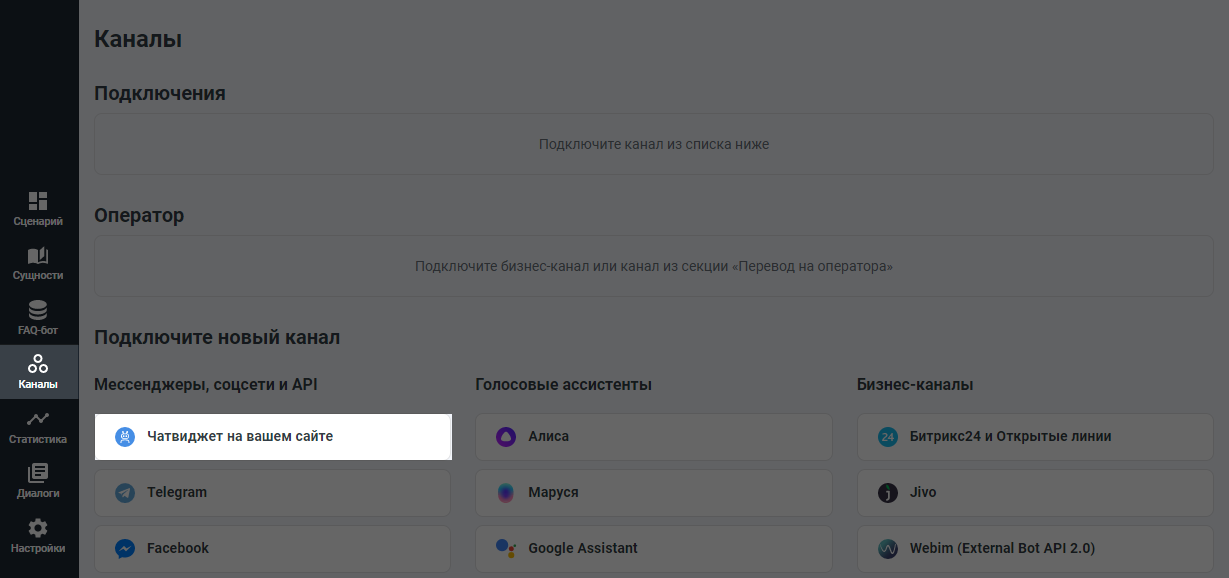
Task: Click the Битрикс24 icon with number 24
Action: [886, 437]
